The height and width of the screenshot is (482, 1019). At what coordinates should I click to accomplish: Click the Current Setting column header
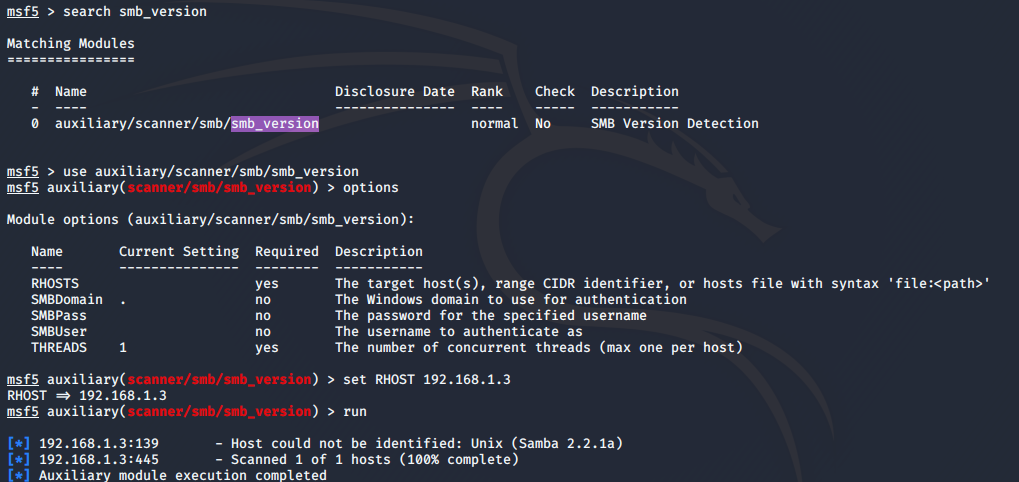[x=178, y=252]
